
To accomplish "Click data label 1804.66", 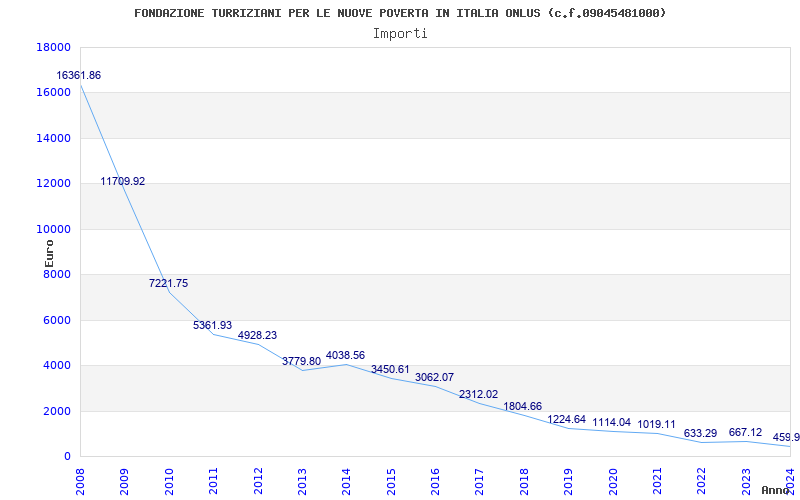I will [x=522, y=407].
